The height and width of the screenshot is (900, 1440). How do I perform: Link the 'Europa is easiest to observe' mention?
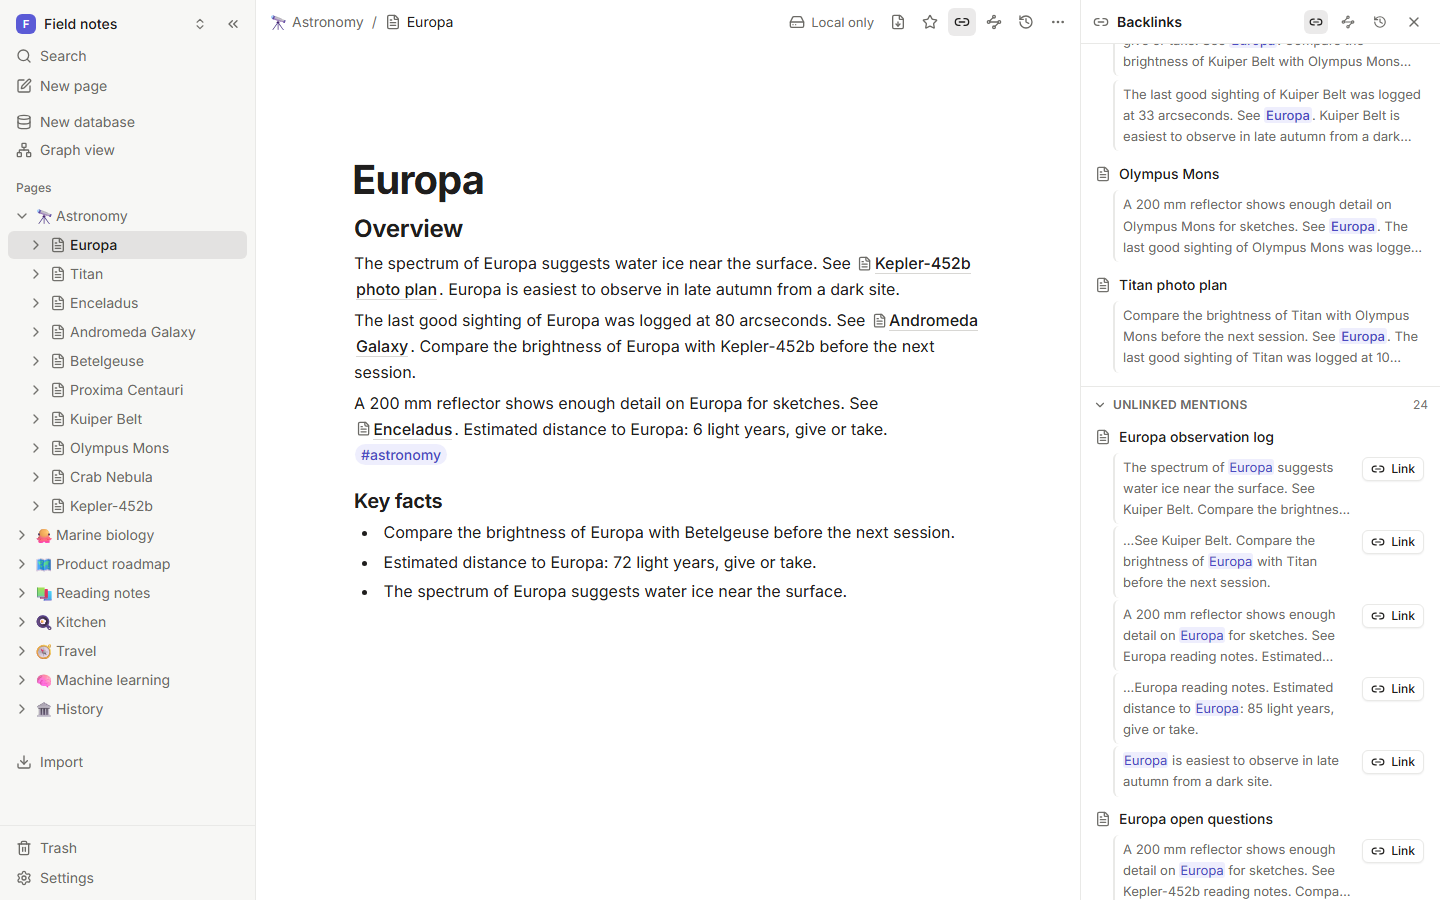(x=1393, y=762)
